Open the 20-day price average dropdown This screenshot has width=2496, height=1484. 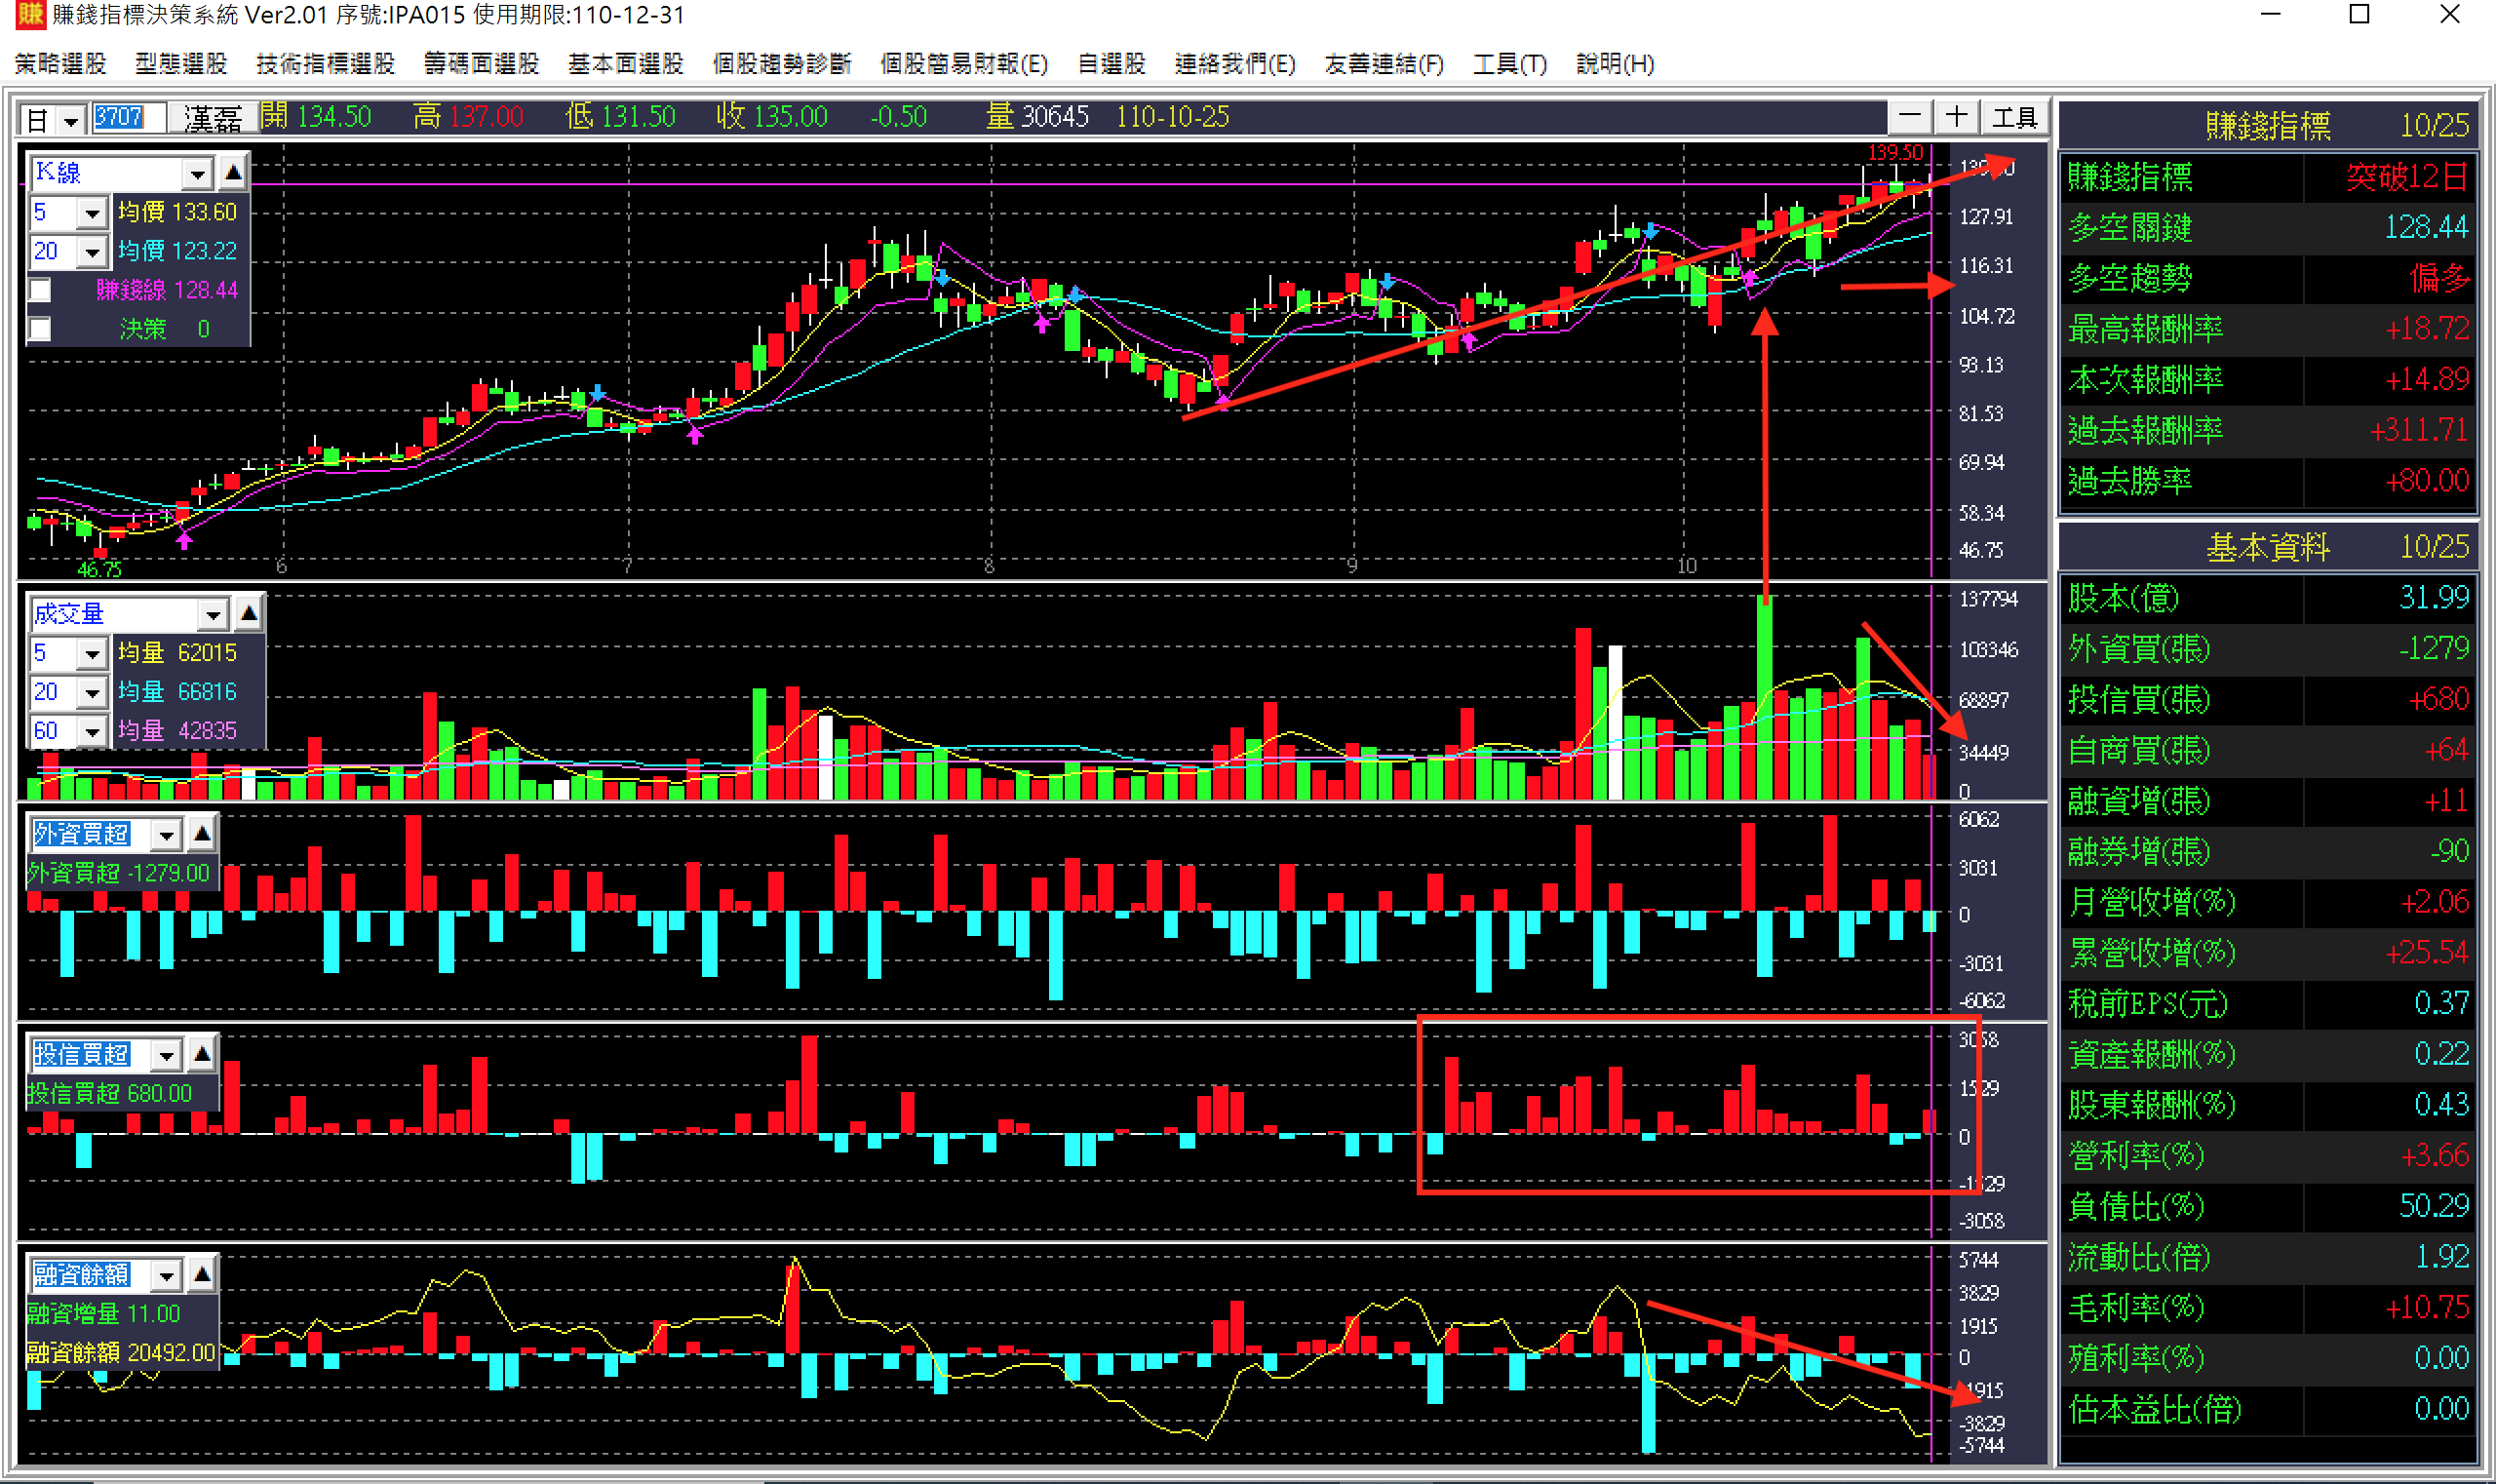tap(91, 252)
